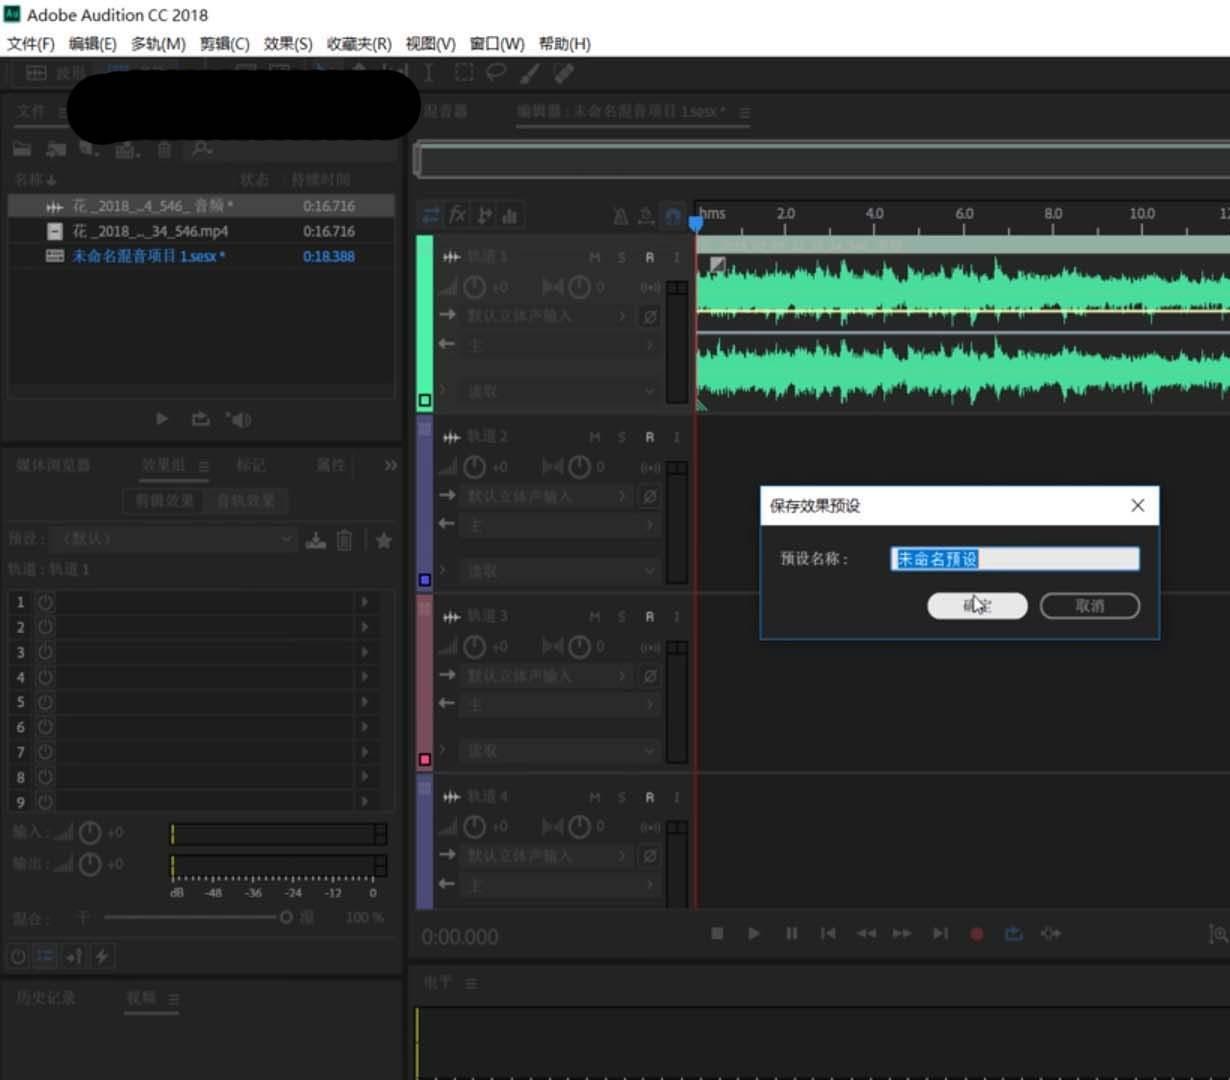The height and width of the screenshot is (1080, 1230).
Task: Switch to the 标记 tab
Action: [x=252, y=465]
